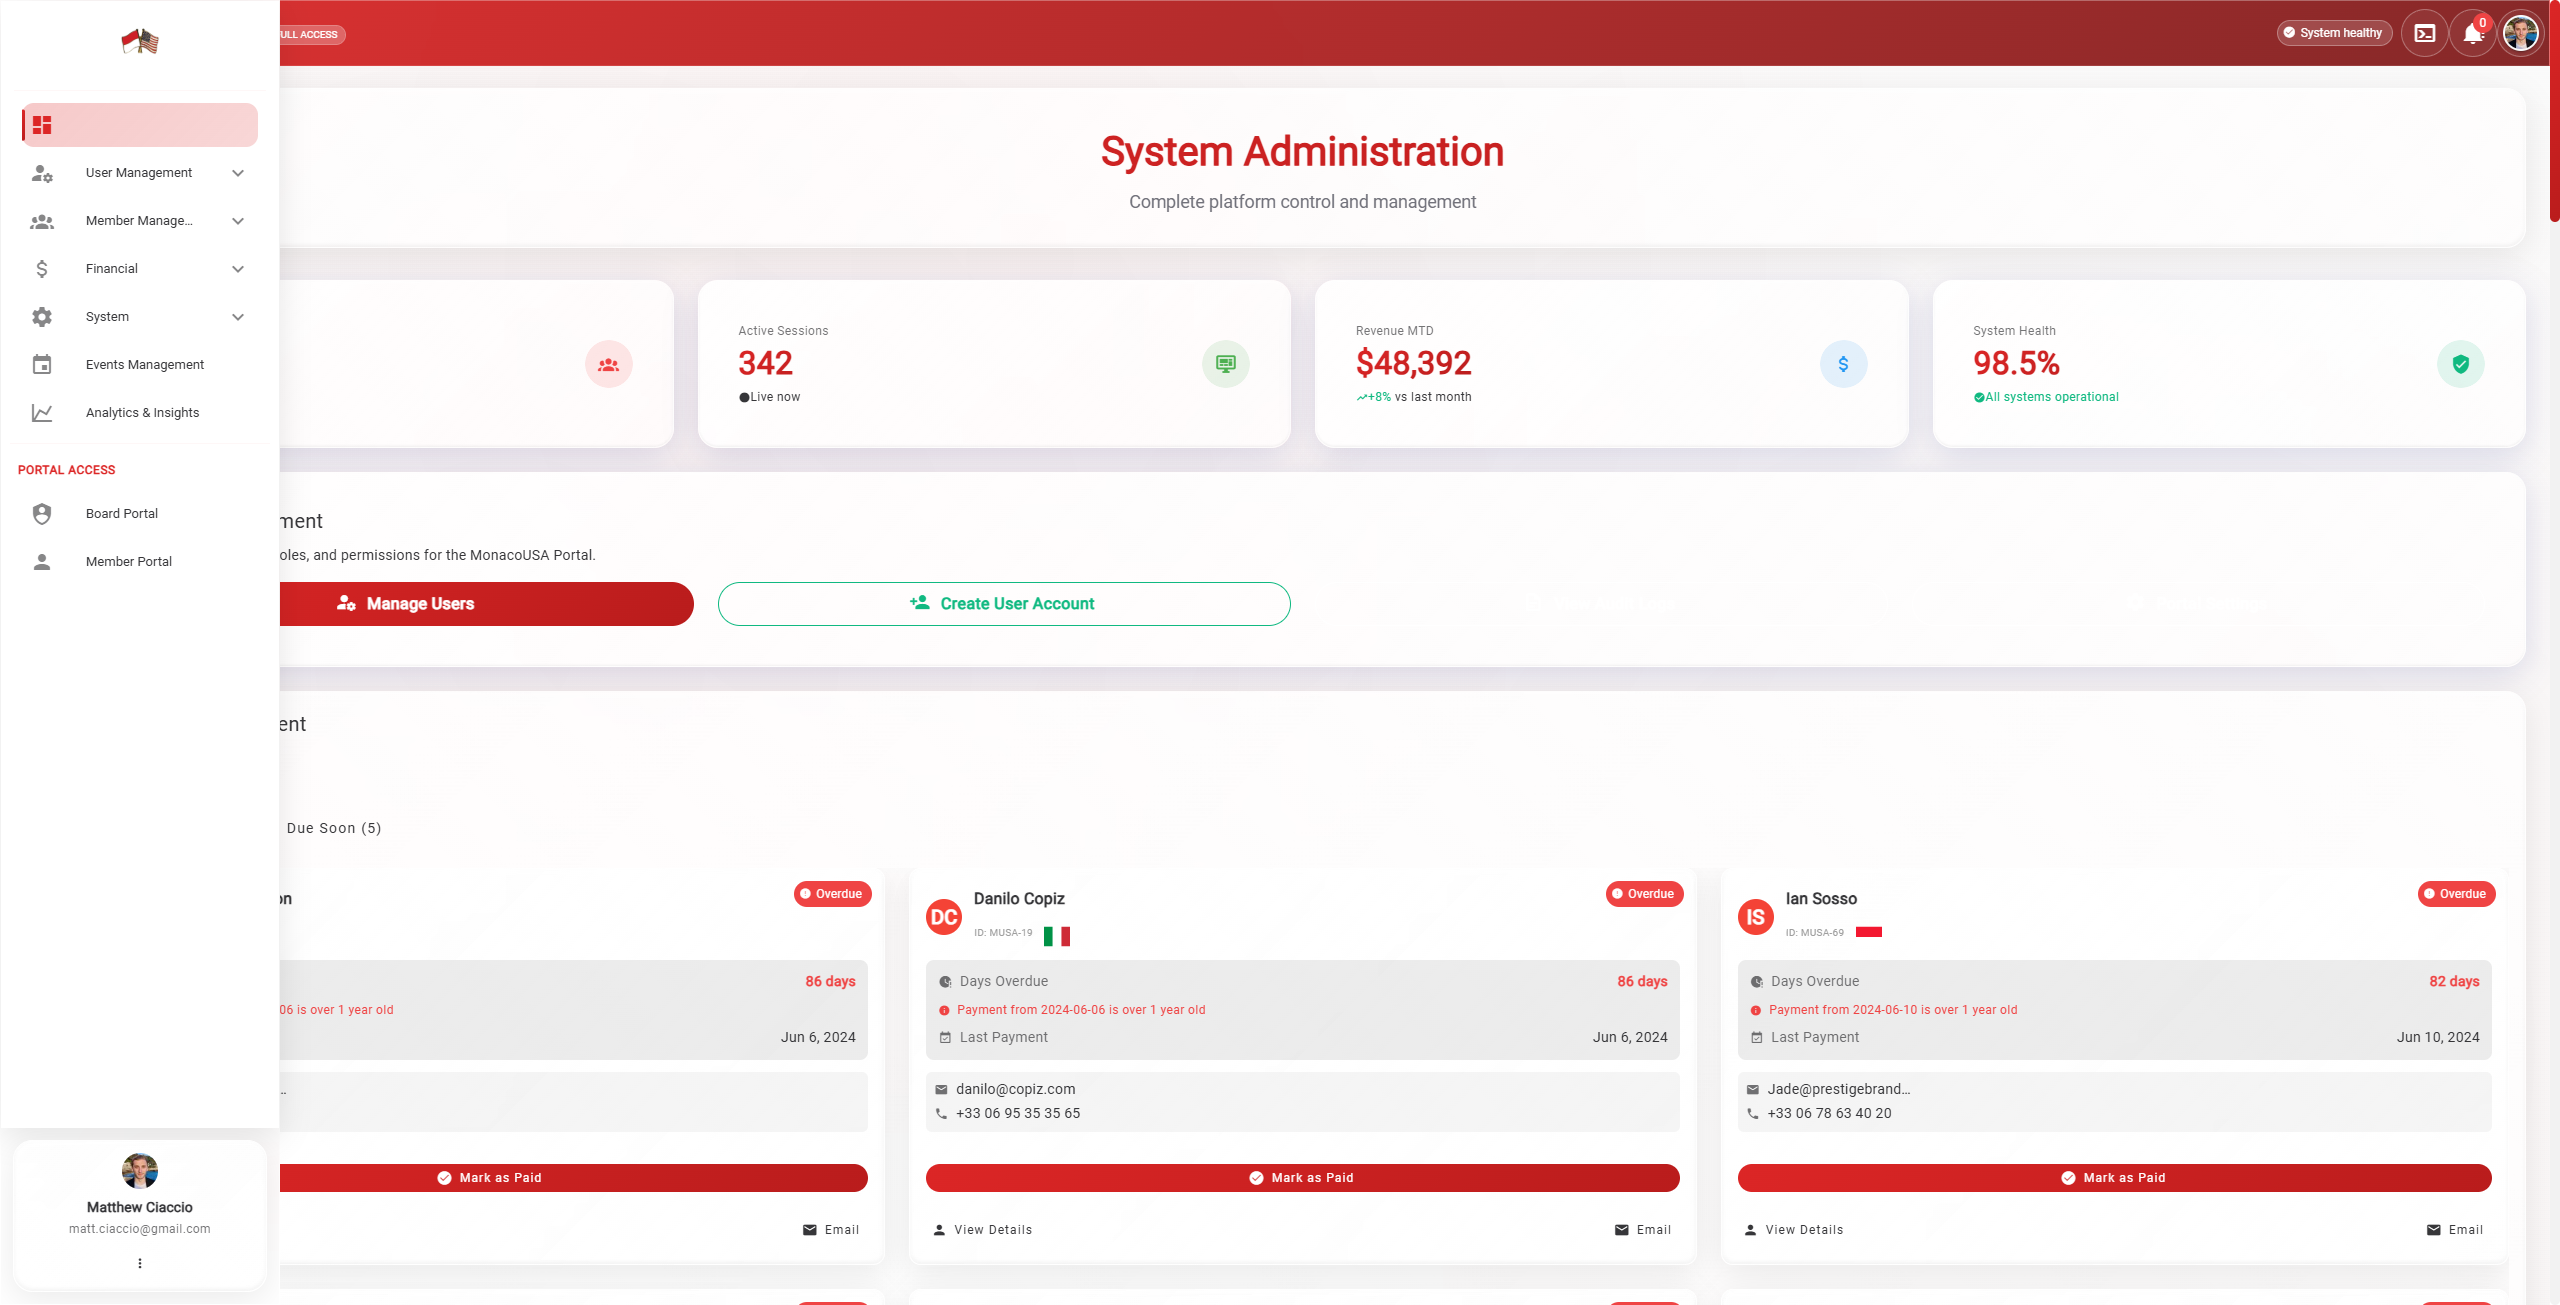Click the Active Sessions monitor icon
Screen dimensions: 2560x1305
(1225, 364)
